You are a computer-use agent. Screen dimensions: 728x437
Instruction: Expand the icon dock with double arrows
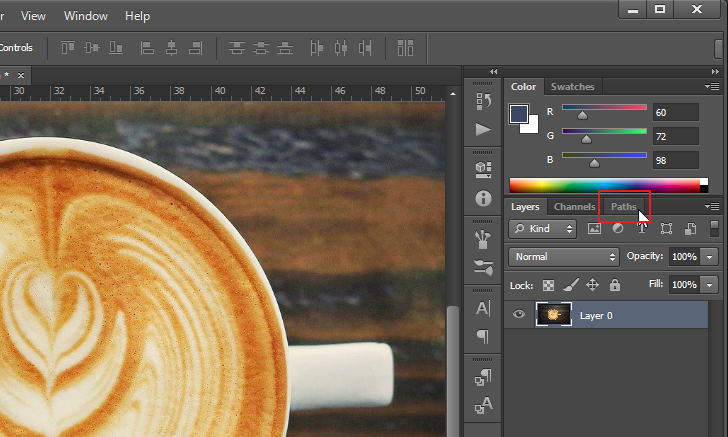493,72
